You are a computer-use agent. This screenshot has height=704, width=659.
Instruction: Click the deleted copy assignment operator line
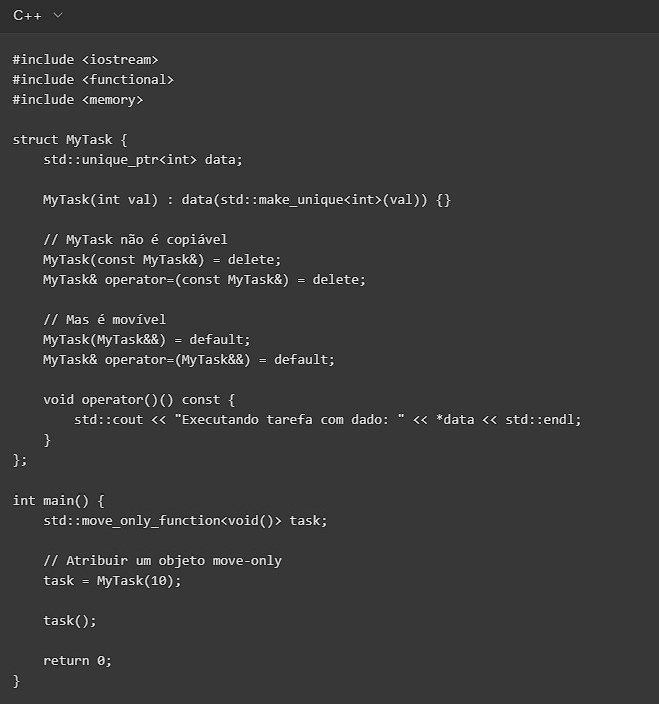click(204, 279)
